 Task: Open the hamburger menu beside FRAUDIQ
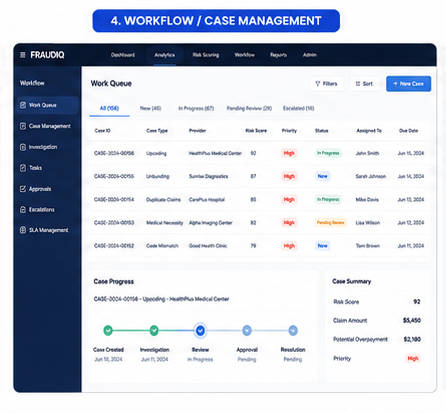(x=23, y=55)
